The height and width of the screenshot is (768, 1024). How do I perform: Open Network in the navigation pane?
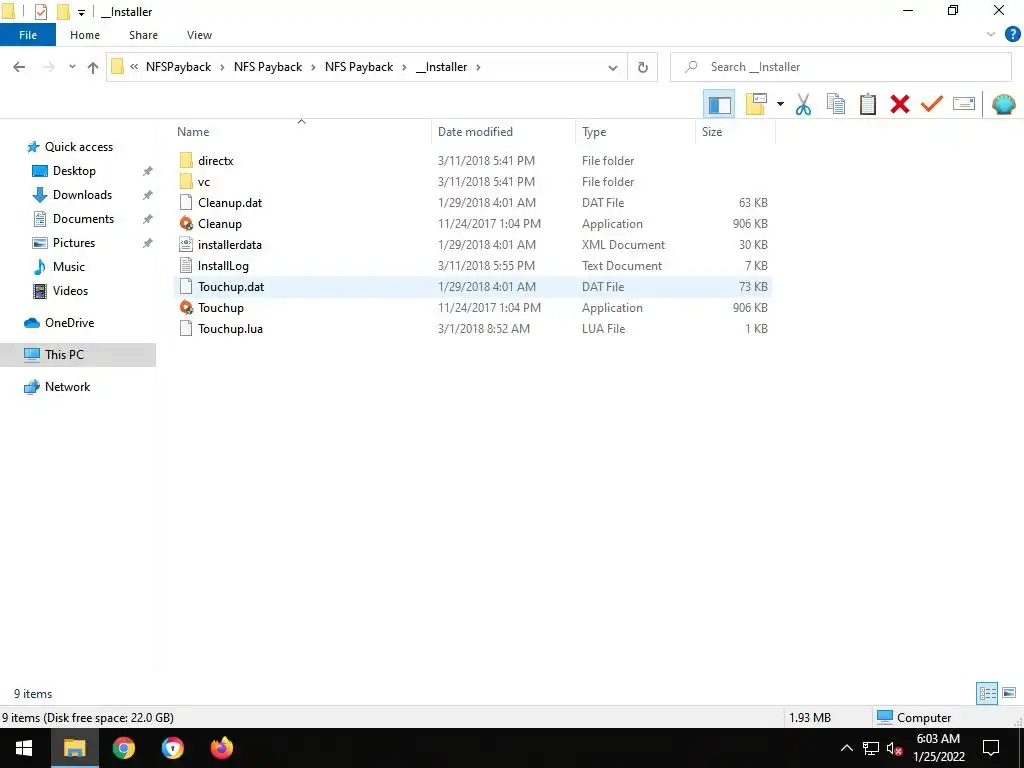point(67,387)
